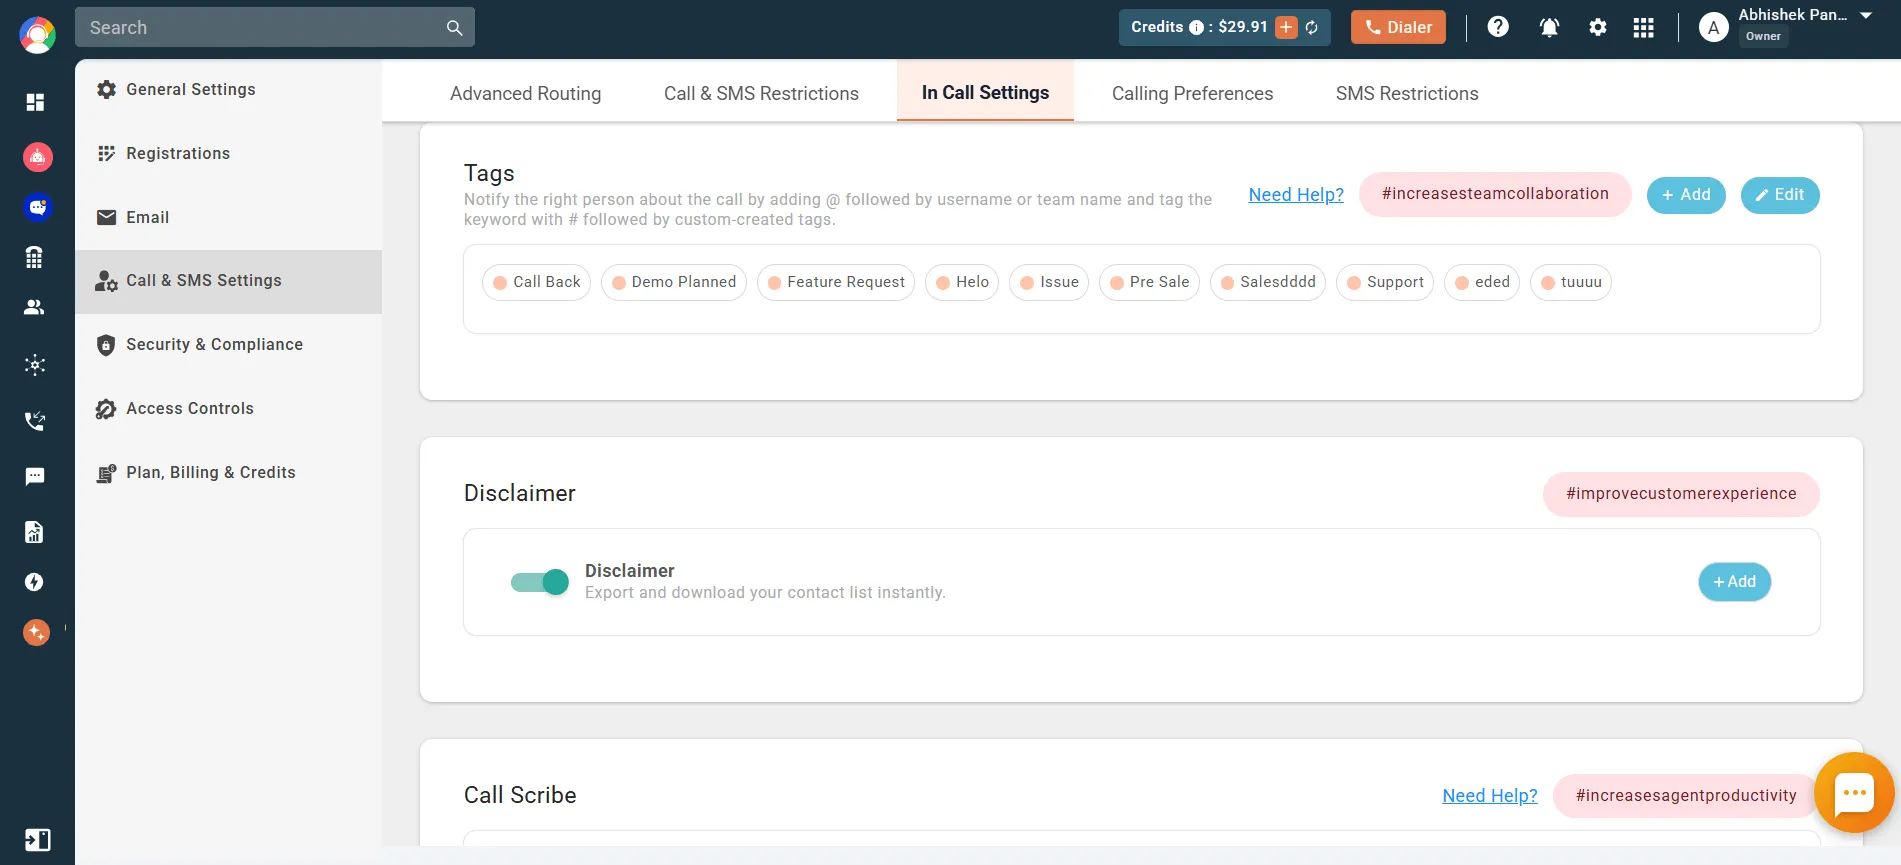Screen dimensions: 1901x865
Task: Open the red bot icon in left rail
Action: (37, 156)
